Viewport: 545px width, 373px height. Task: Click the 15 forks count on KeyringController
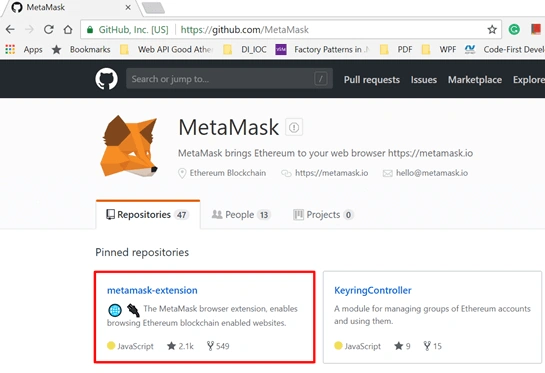(x=432, y=346)
